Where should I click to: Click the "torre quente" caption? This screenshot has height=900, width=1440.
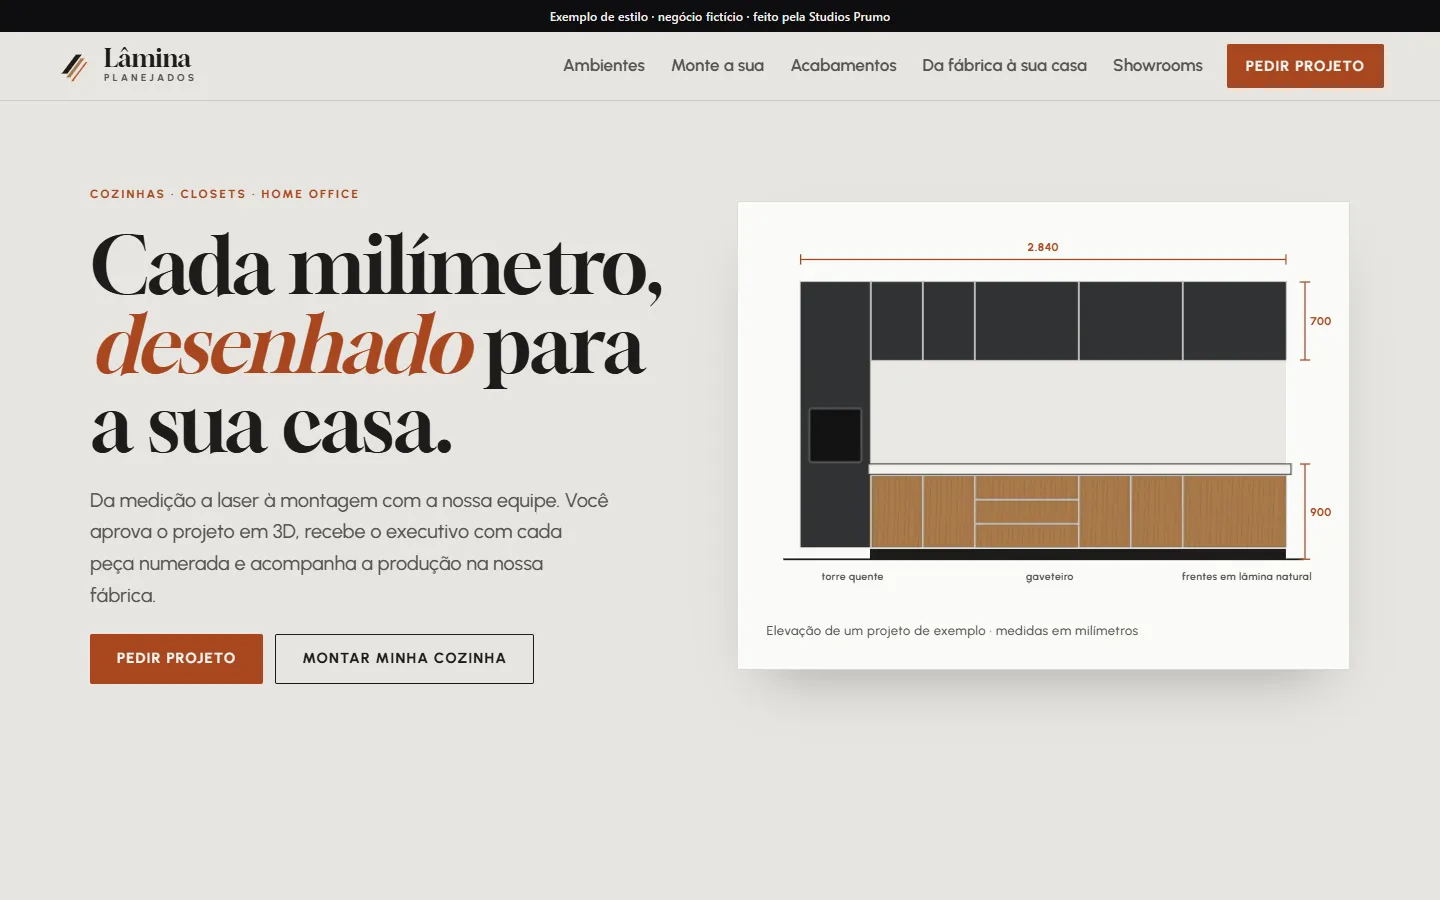click(x=852, y=577)
